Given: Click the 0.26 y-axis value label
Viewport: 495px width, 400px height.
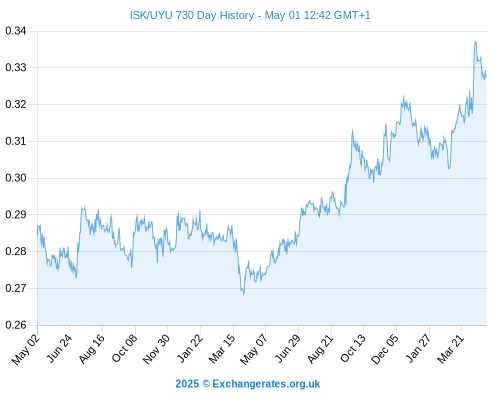Looking at the screenshot, I should click(15, 325).
